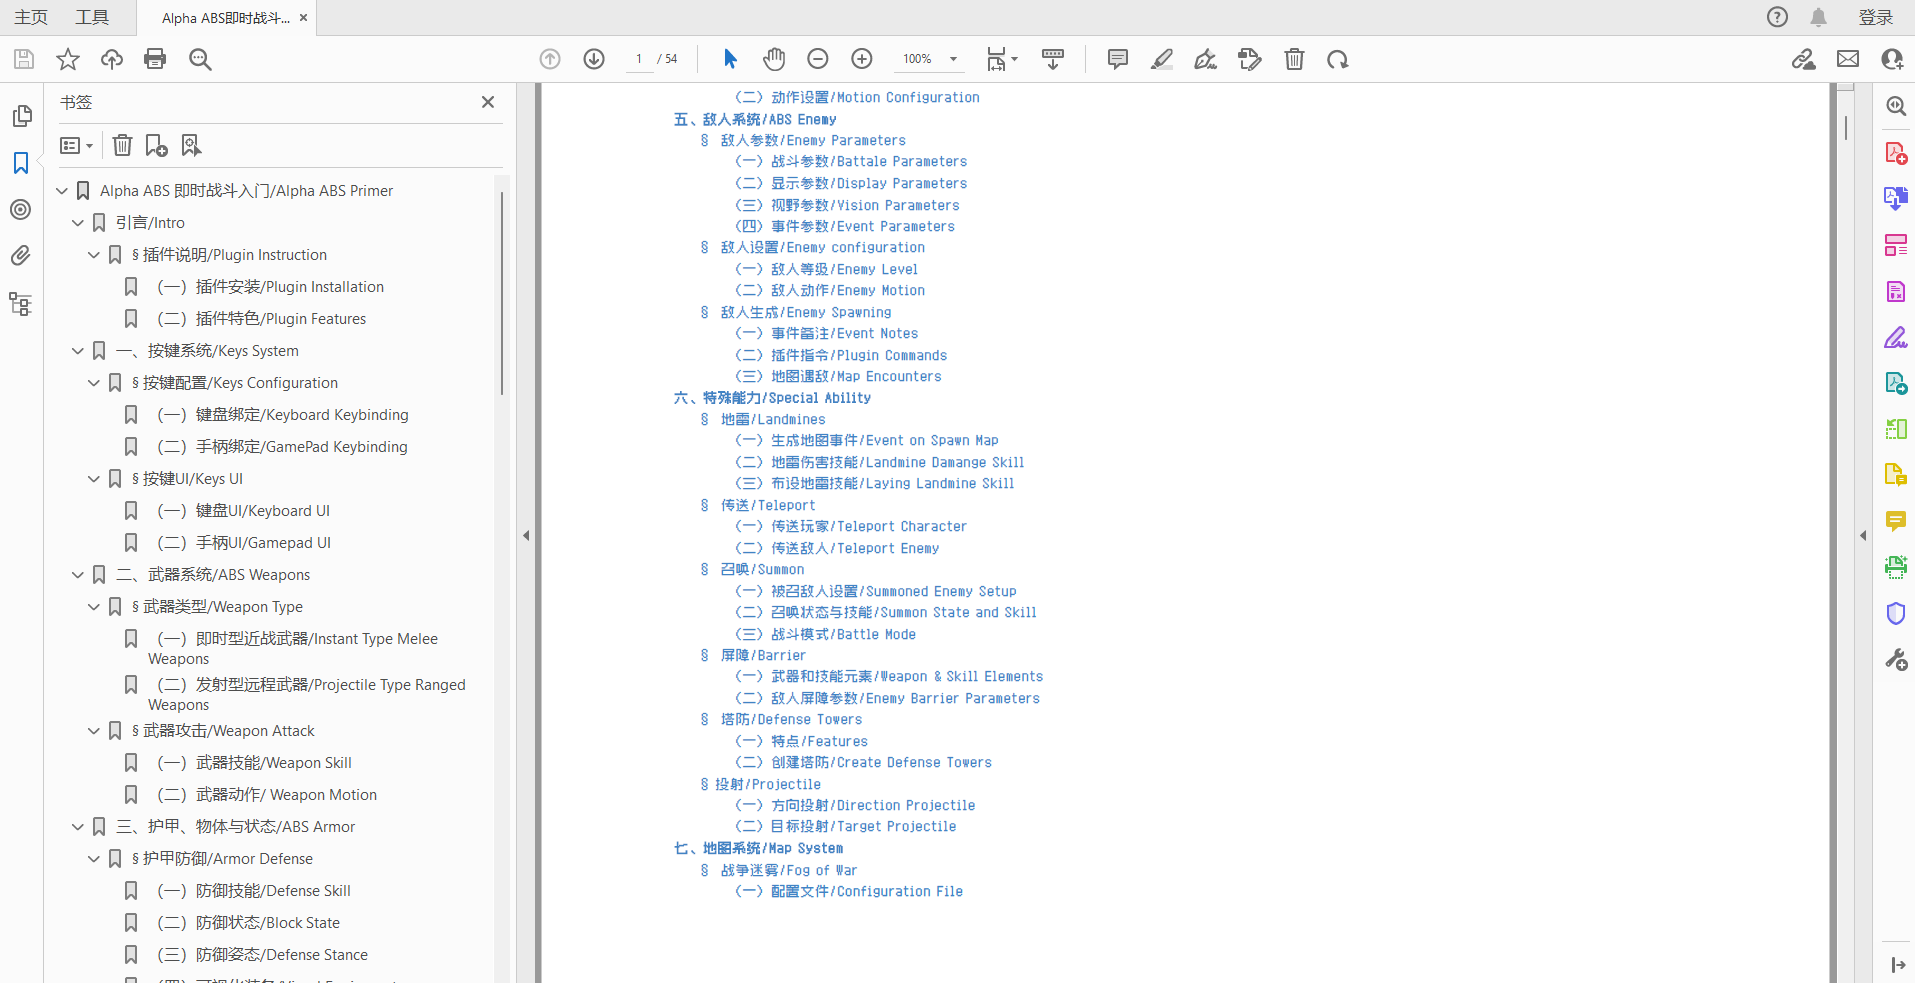This screenshot has height=983, width=1915.
Task: Go to the next page arrow
Action: pyautogui.click(x=594, y=59)
